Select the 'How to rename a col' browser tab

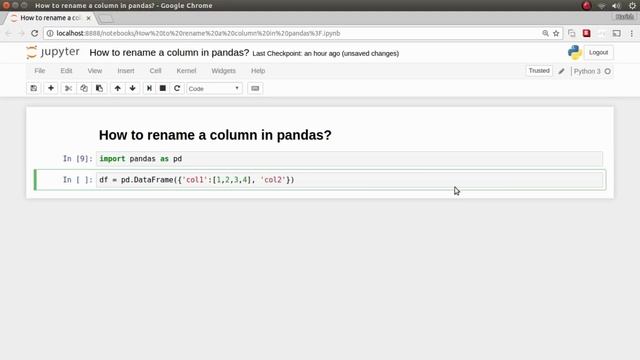(x=50, y=18)
